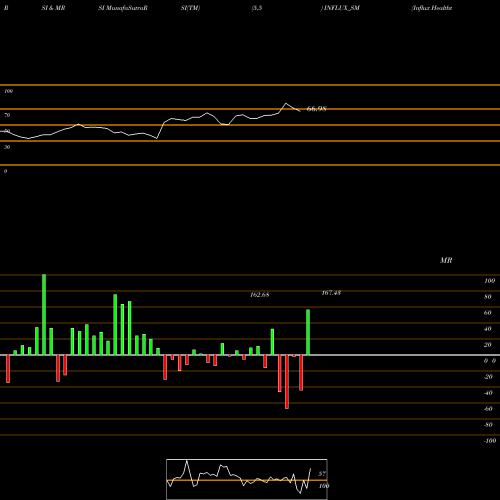The height and width of the screenshot is (500, 500).
Task: Click the RSI line peak near 66.98
Action: 286,104
